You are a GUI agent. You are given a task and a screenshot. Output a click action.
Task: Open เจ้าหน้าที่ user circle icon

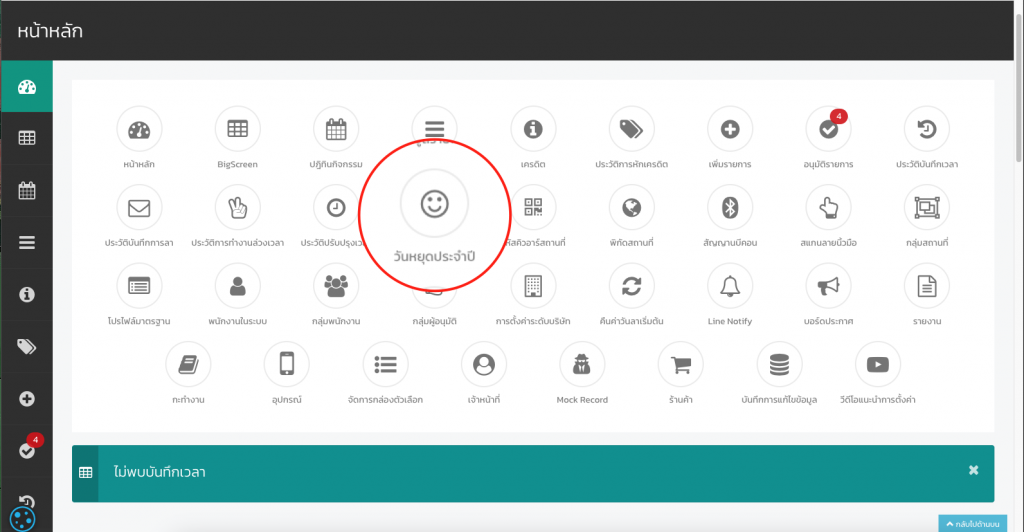(484, 364)
